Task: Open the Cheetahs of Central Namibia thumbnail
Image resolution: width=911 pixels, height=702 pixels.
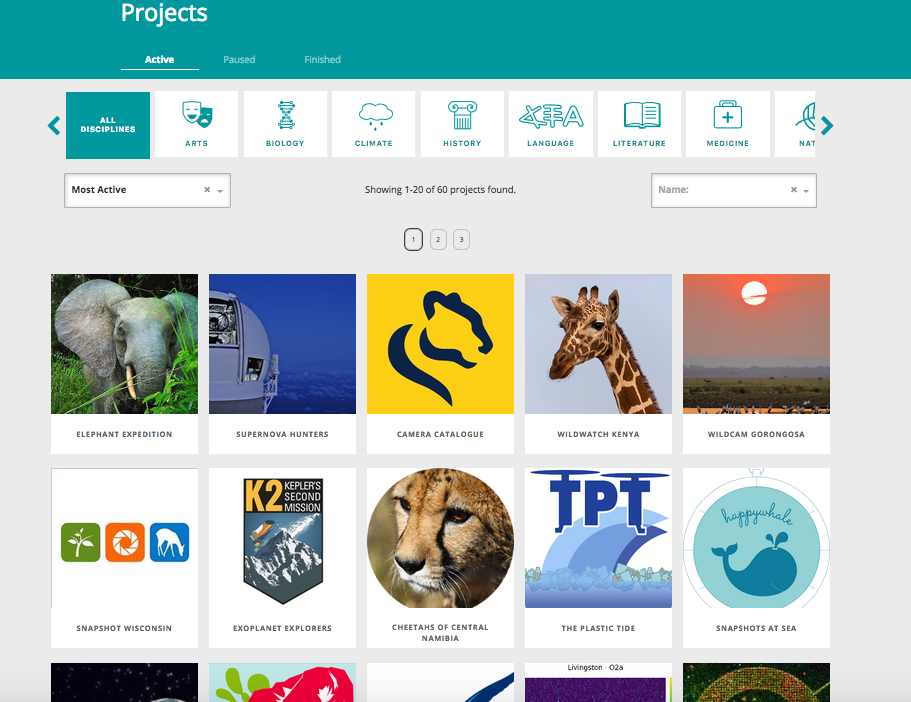Action: point(440,538)
